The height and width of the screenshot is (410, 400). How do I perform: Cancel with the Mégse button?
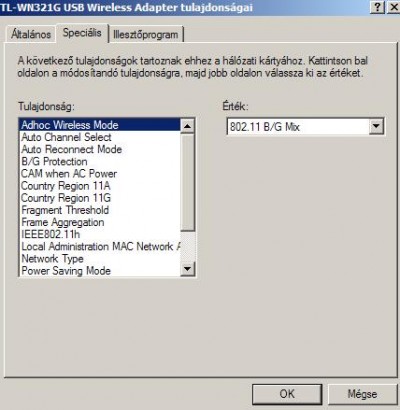pyautogui.click(x=362, y=394)
